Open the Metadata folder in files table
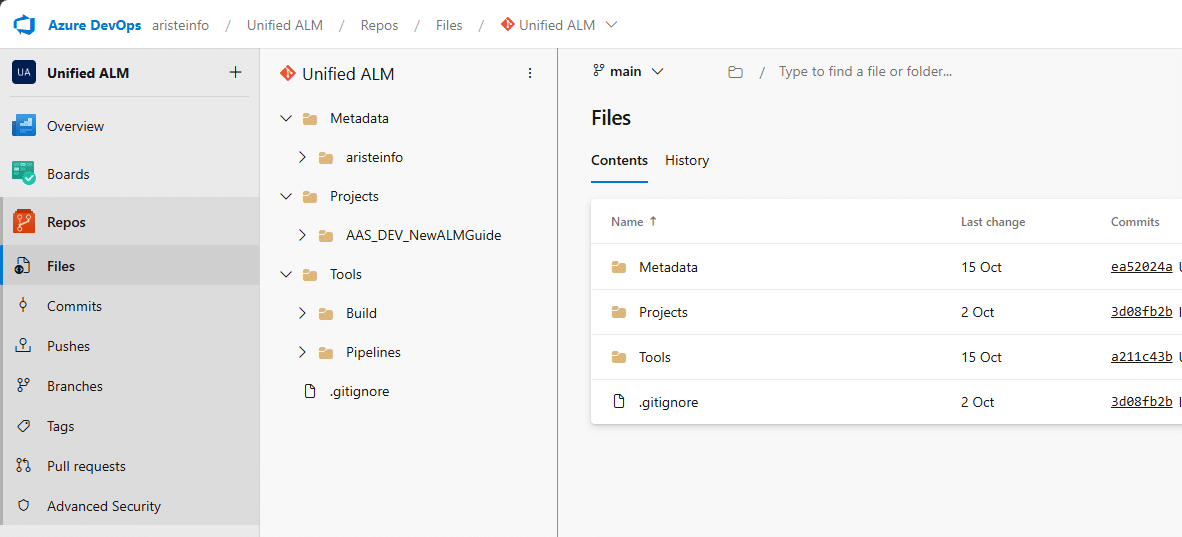The image size is (1182, 537). [668, 267]
